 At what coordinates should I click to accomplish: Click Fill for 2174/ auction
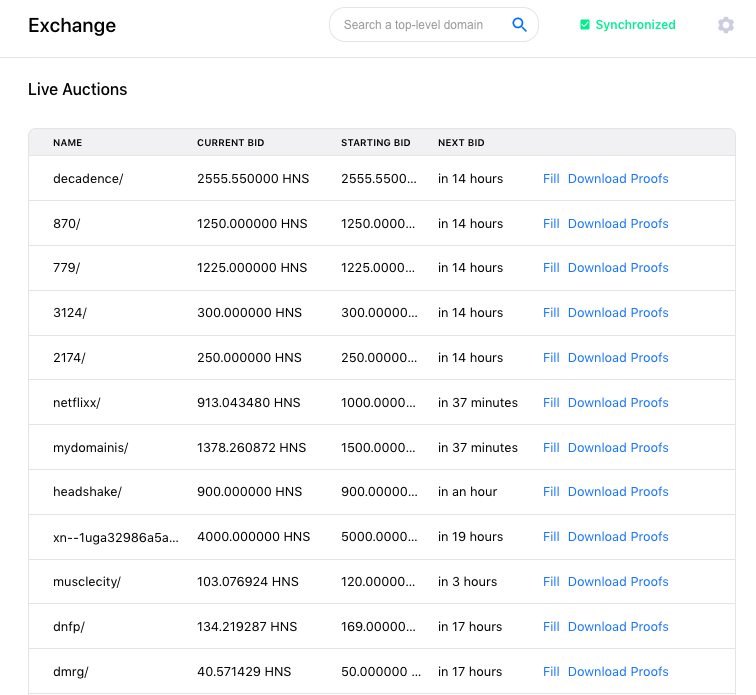551,357
